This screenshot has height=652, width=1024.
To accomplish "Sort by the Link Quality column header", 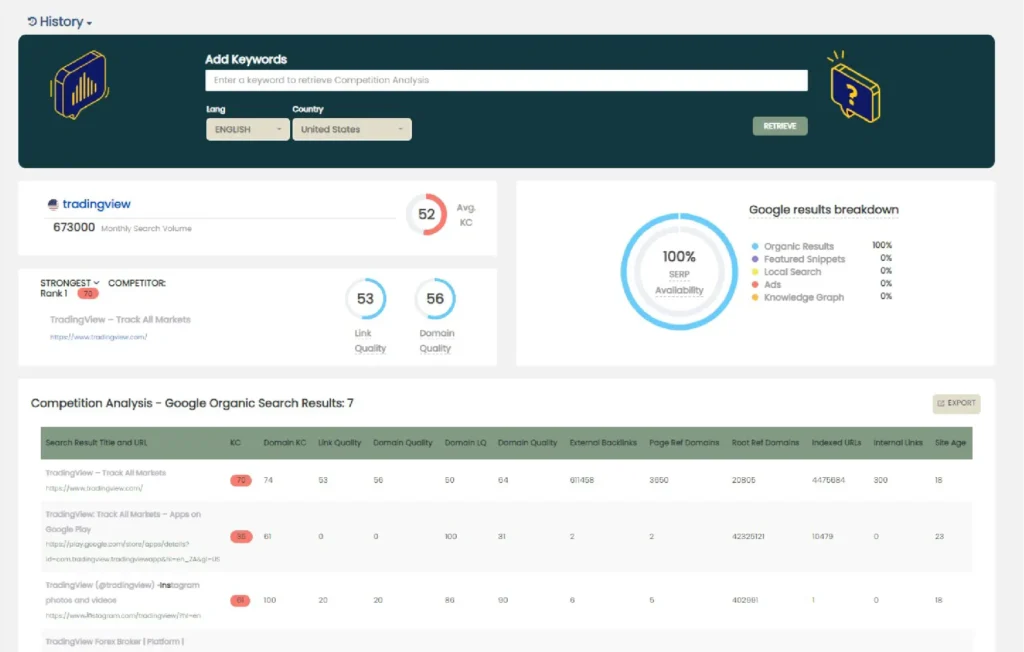I will [x=340, y=442].
